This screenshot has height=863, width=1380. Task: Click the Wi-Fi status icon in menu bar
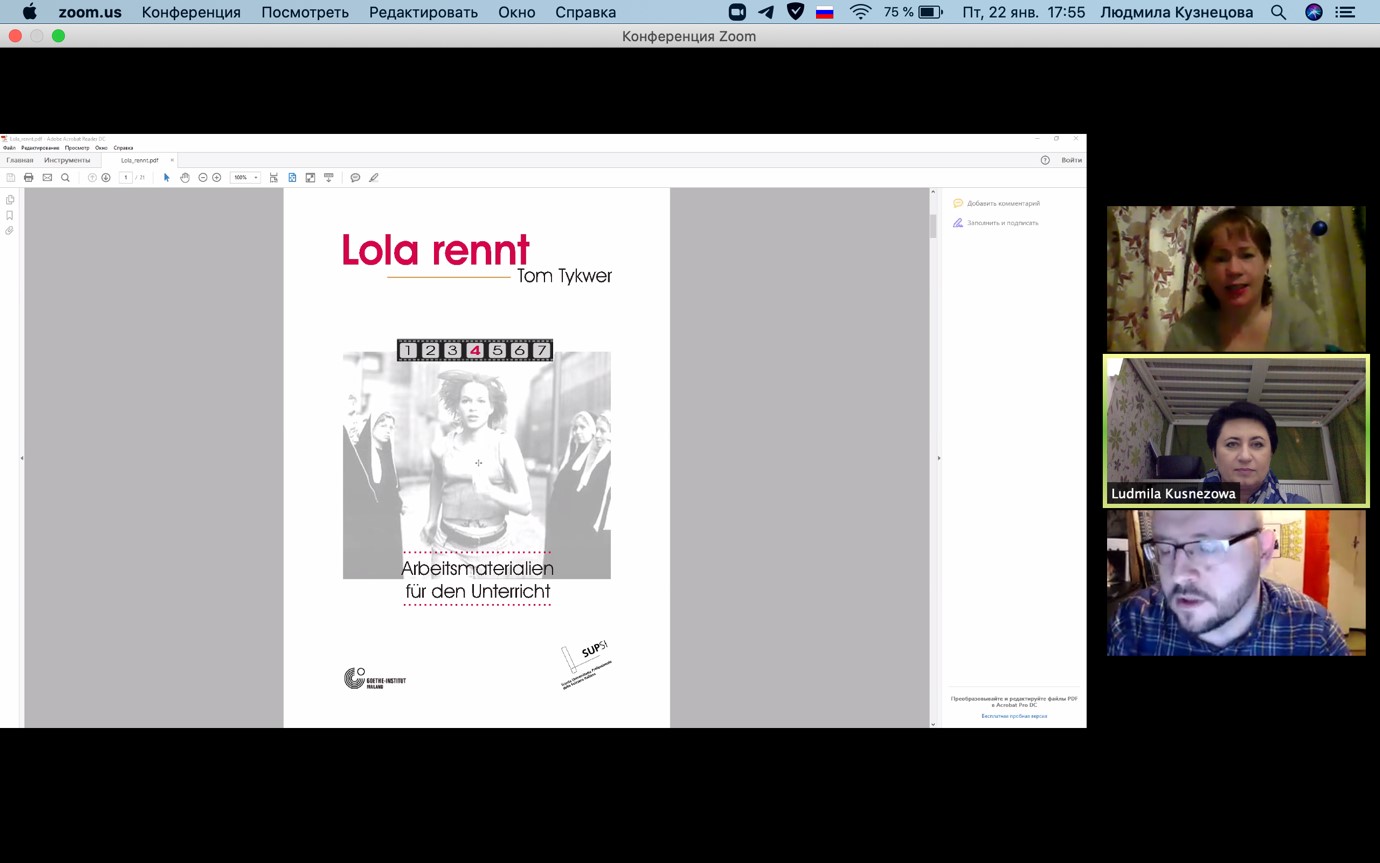click(861, 12)
